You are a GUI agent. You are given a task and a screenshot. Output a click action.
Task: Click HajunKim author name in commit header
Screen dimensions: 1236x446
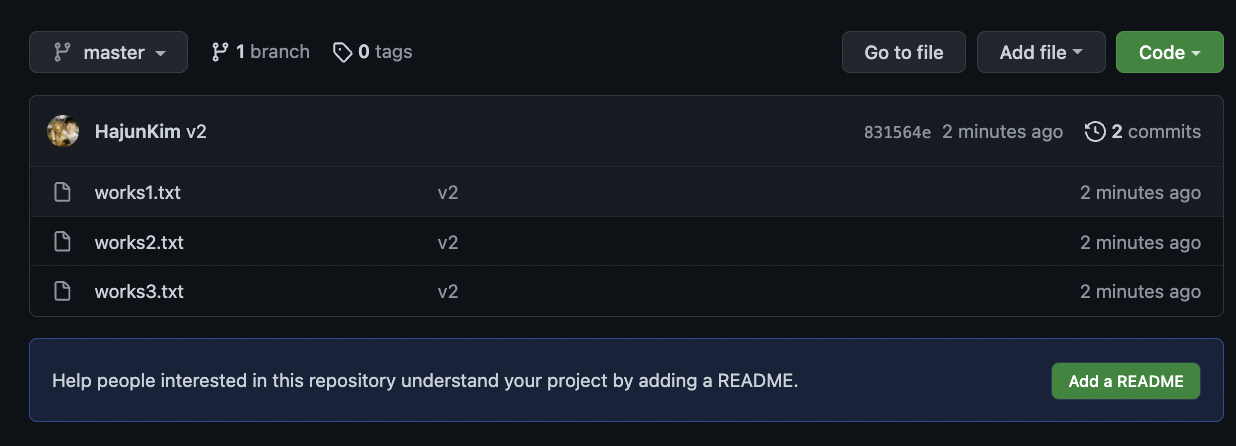[138, 131]
